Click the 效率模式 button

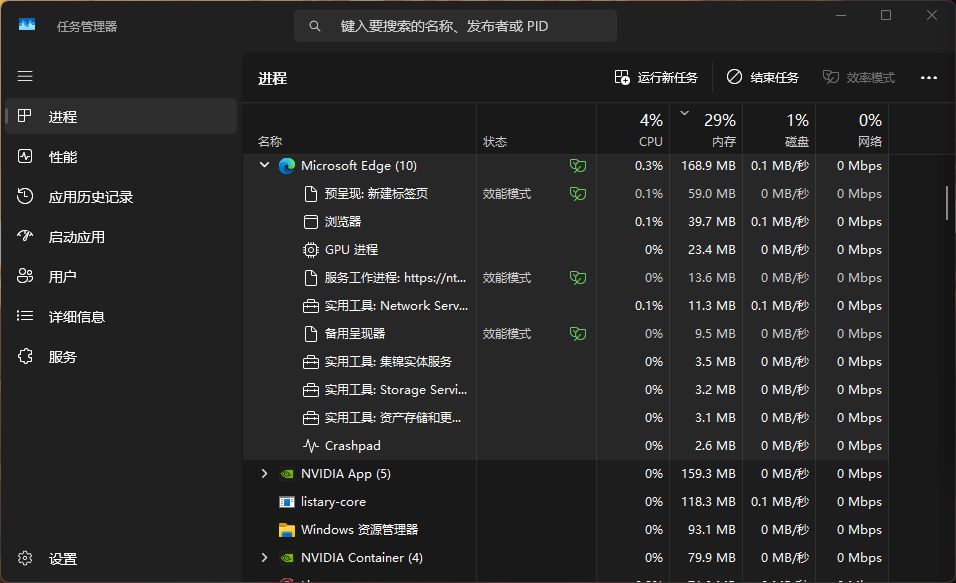pos(858,77)
